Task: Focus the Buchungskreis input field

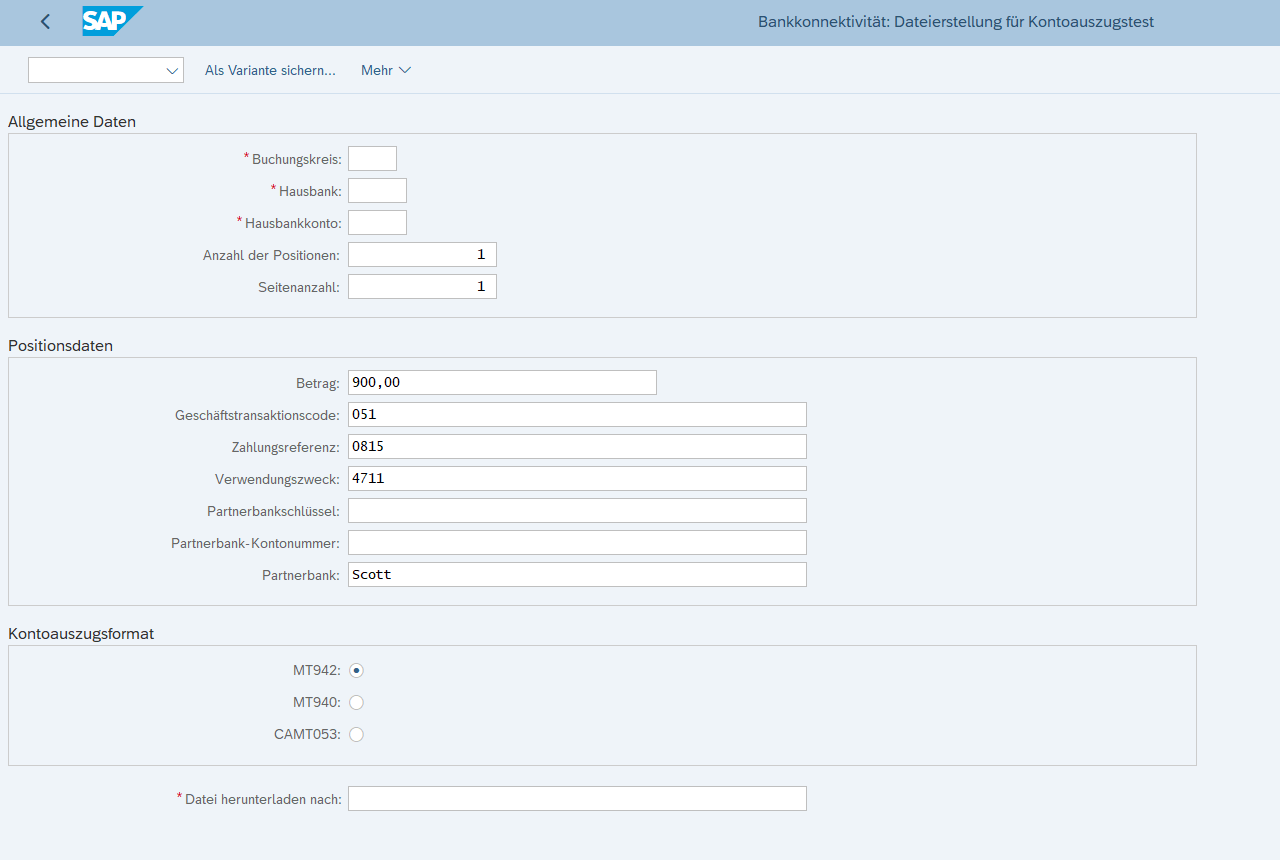Action: click(372, 159)
